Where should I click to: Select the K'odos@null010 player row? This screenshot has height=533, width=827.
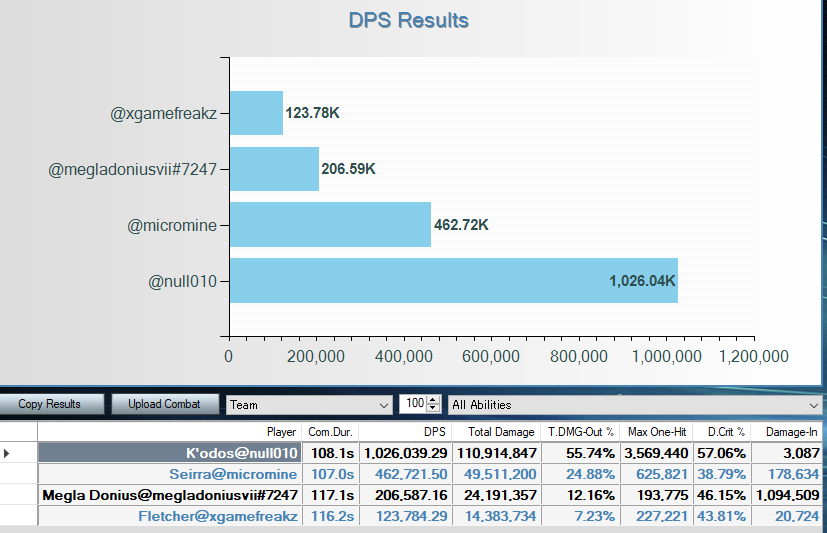point(168,453)
